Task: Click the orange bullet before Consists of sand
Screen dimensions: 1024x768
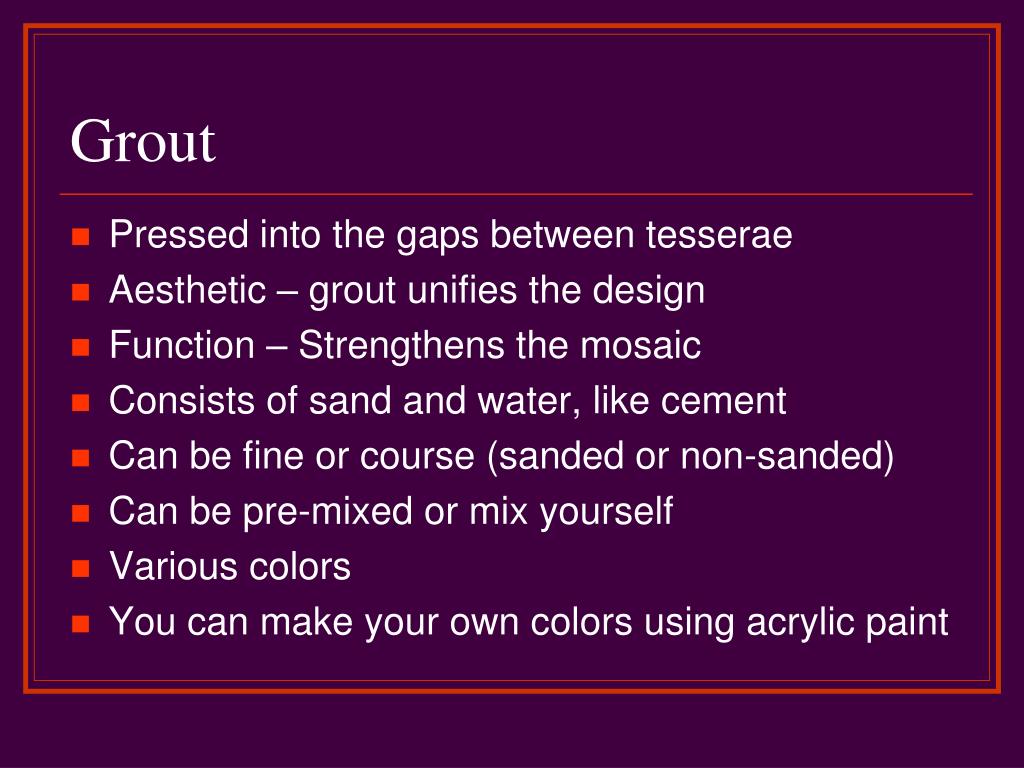Action: (x=80, y=402)
